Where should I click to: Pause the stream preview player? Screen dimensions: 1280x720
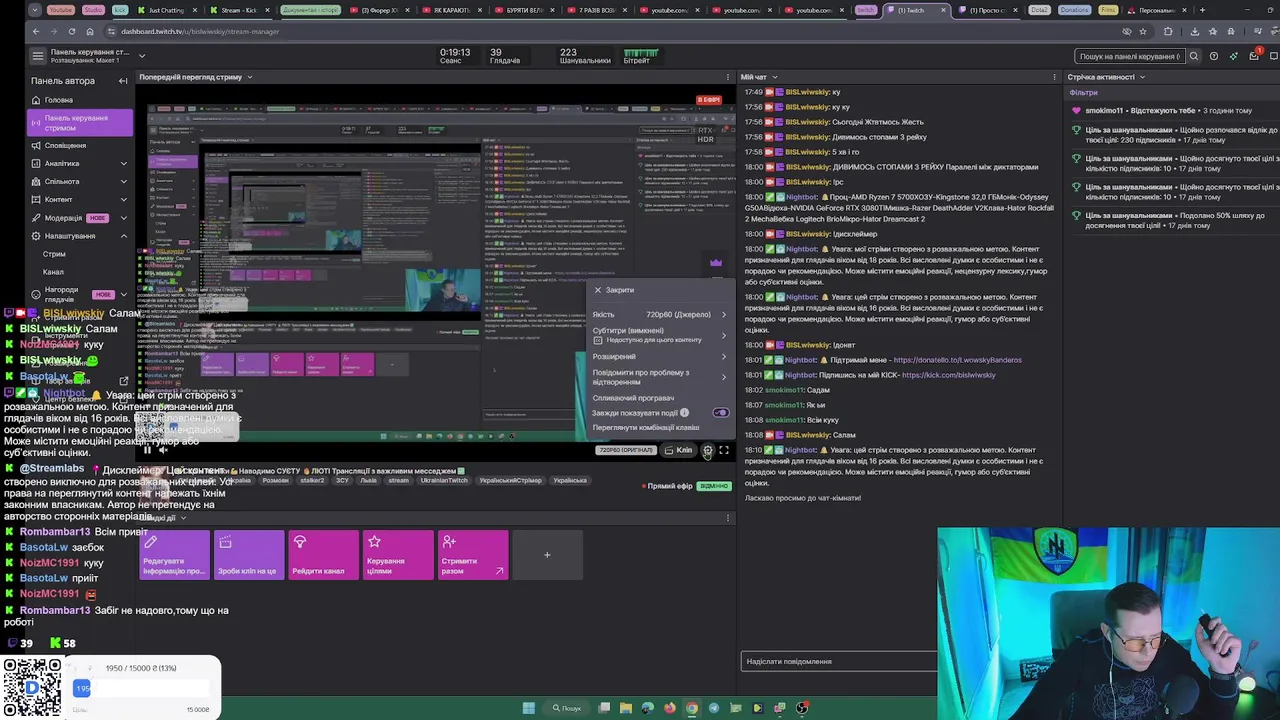pos(147,450)
